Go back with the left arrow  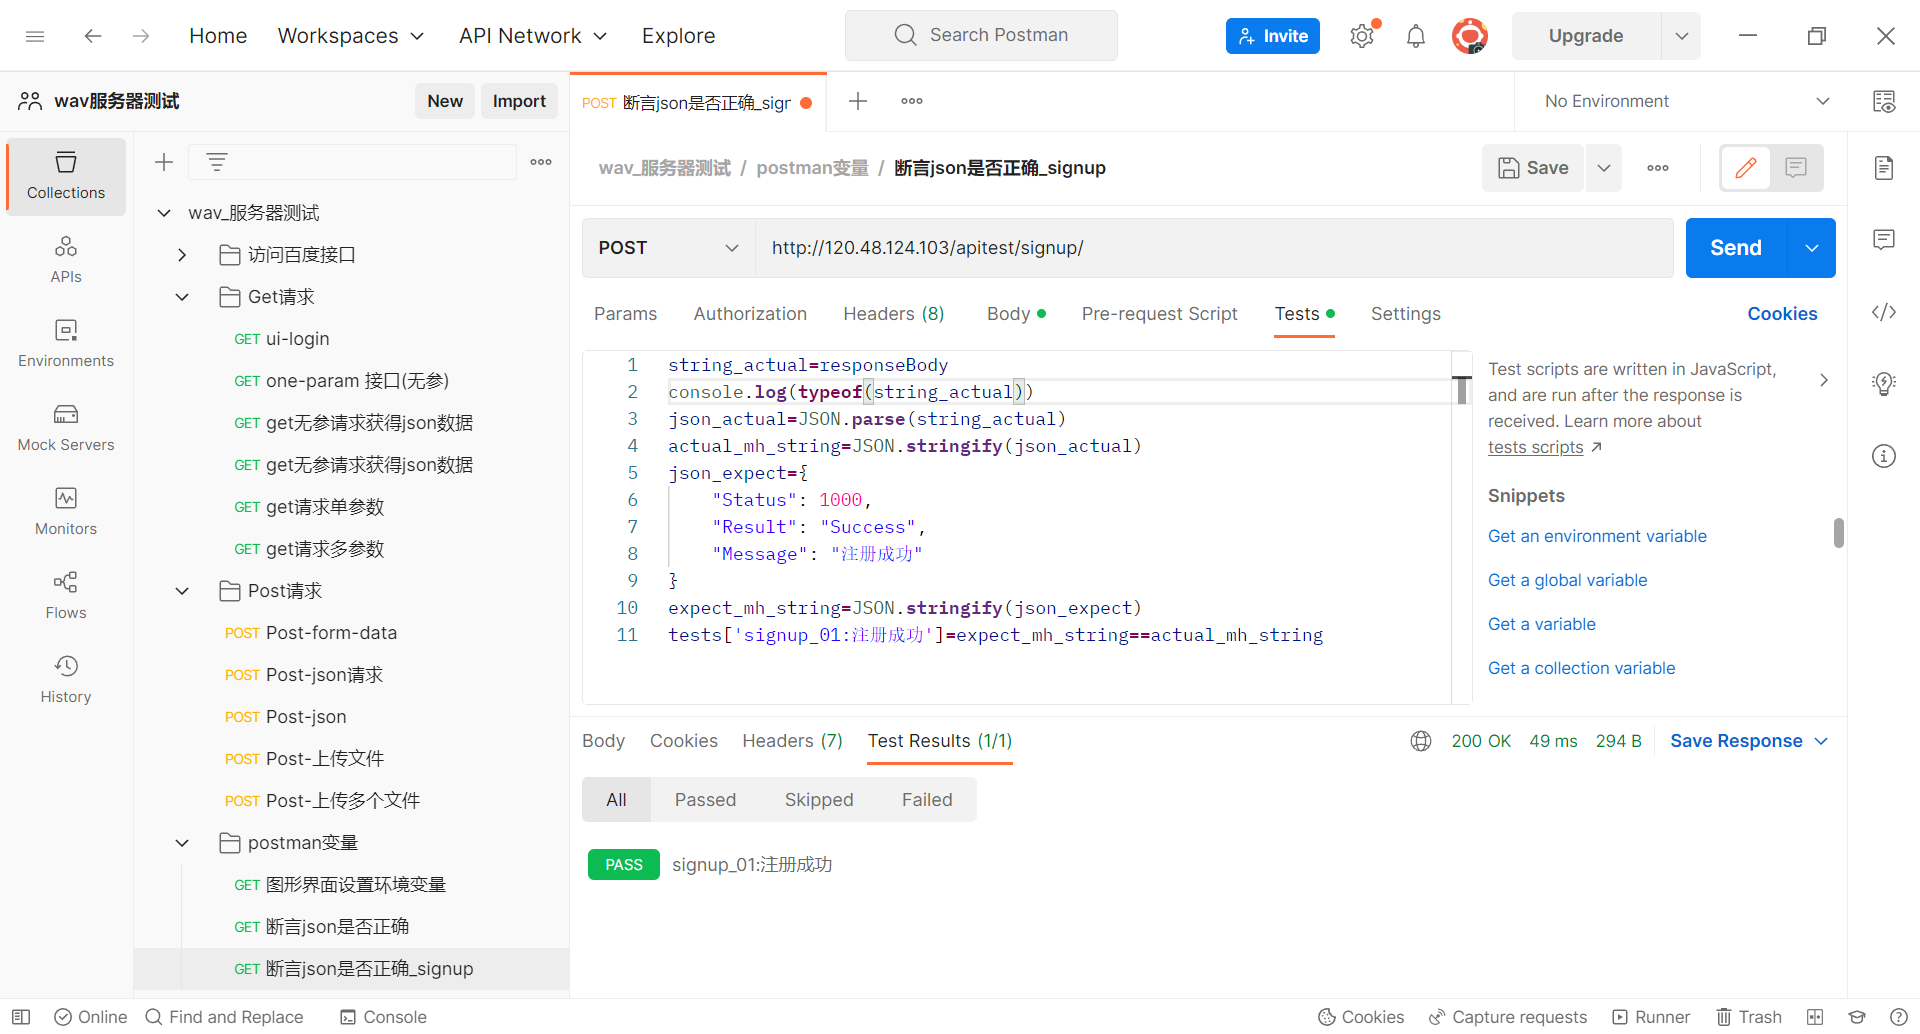tap(93, 36)
